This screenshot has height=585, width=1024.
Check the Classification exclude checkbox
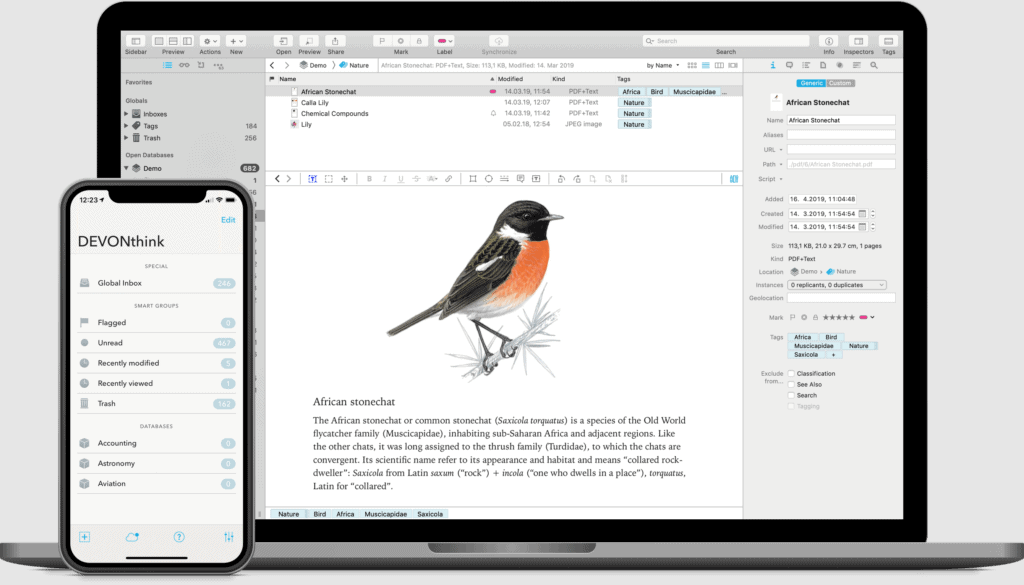(x=792, y=373)
